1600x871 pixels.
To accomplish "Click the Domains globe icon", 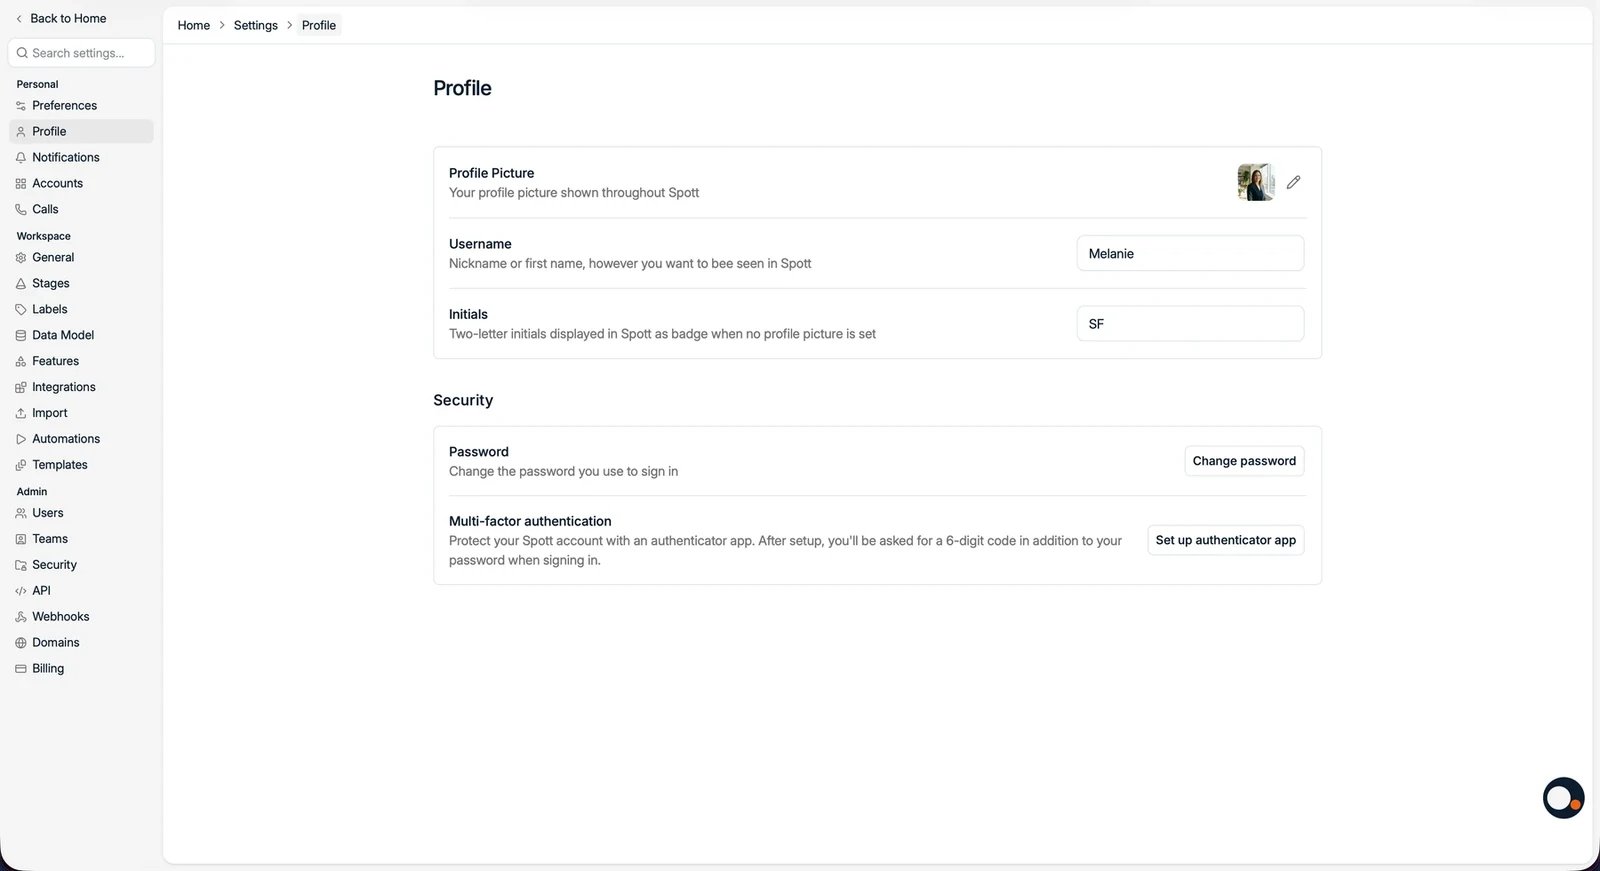I will [x=21, y=644].
